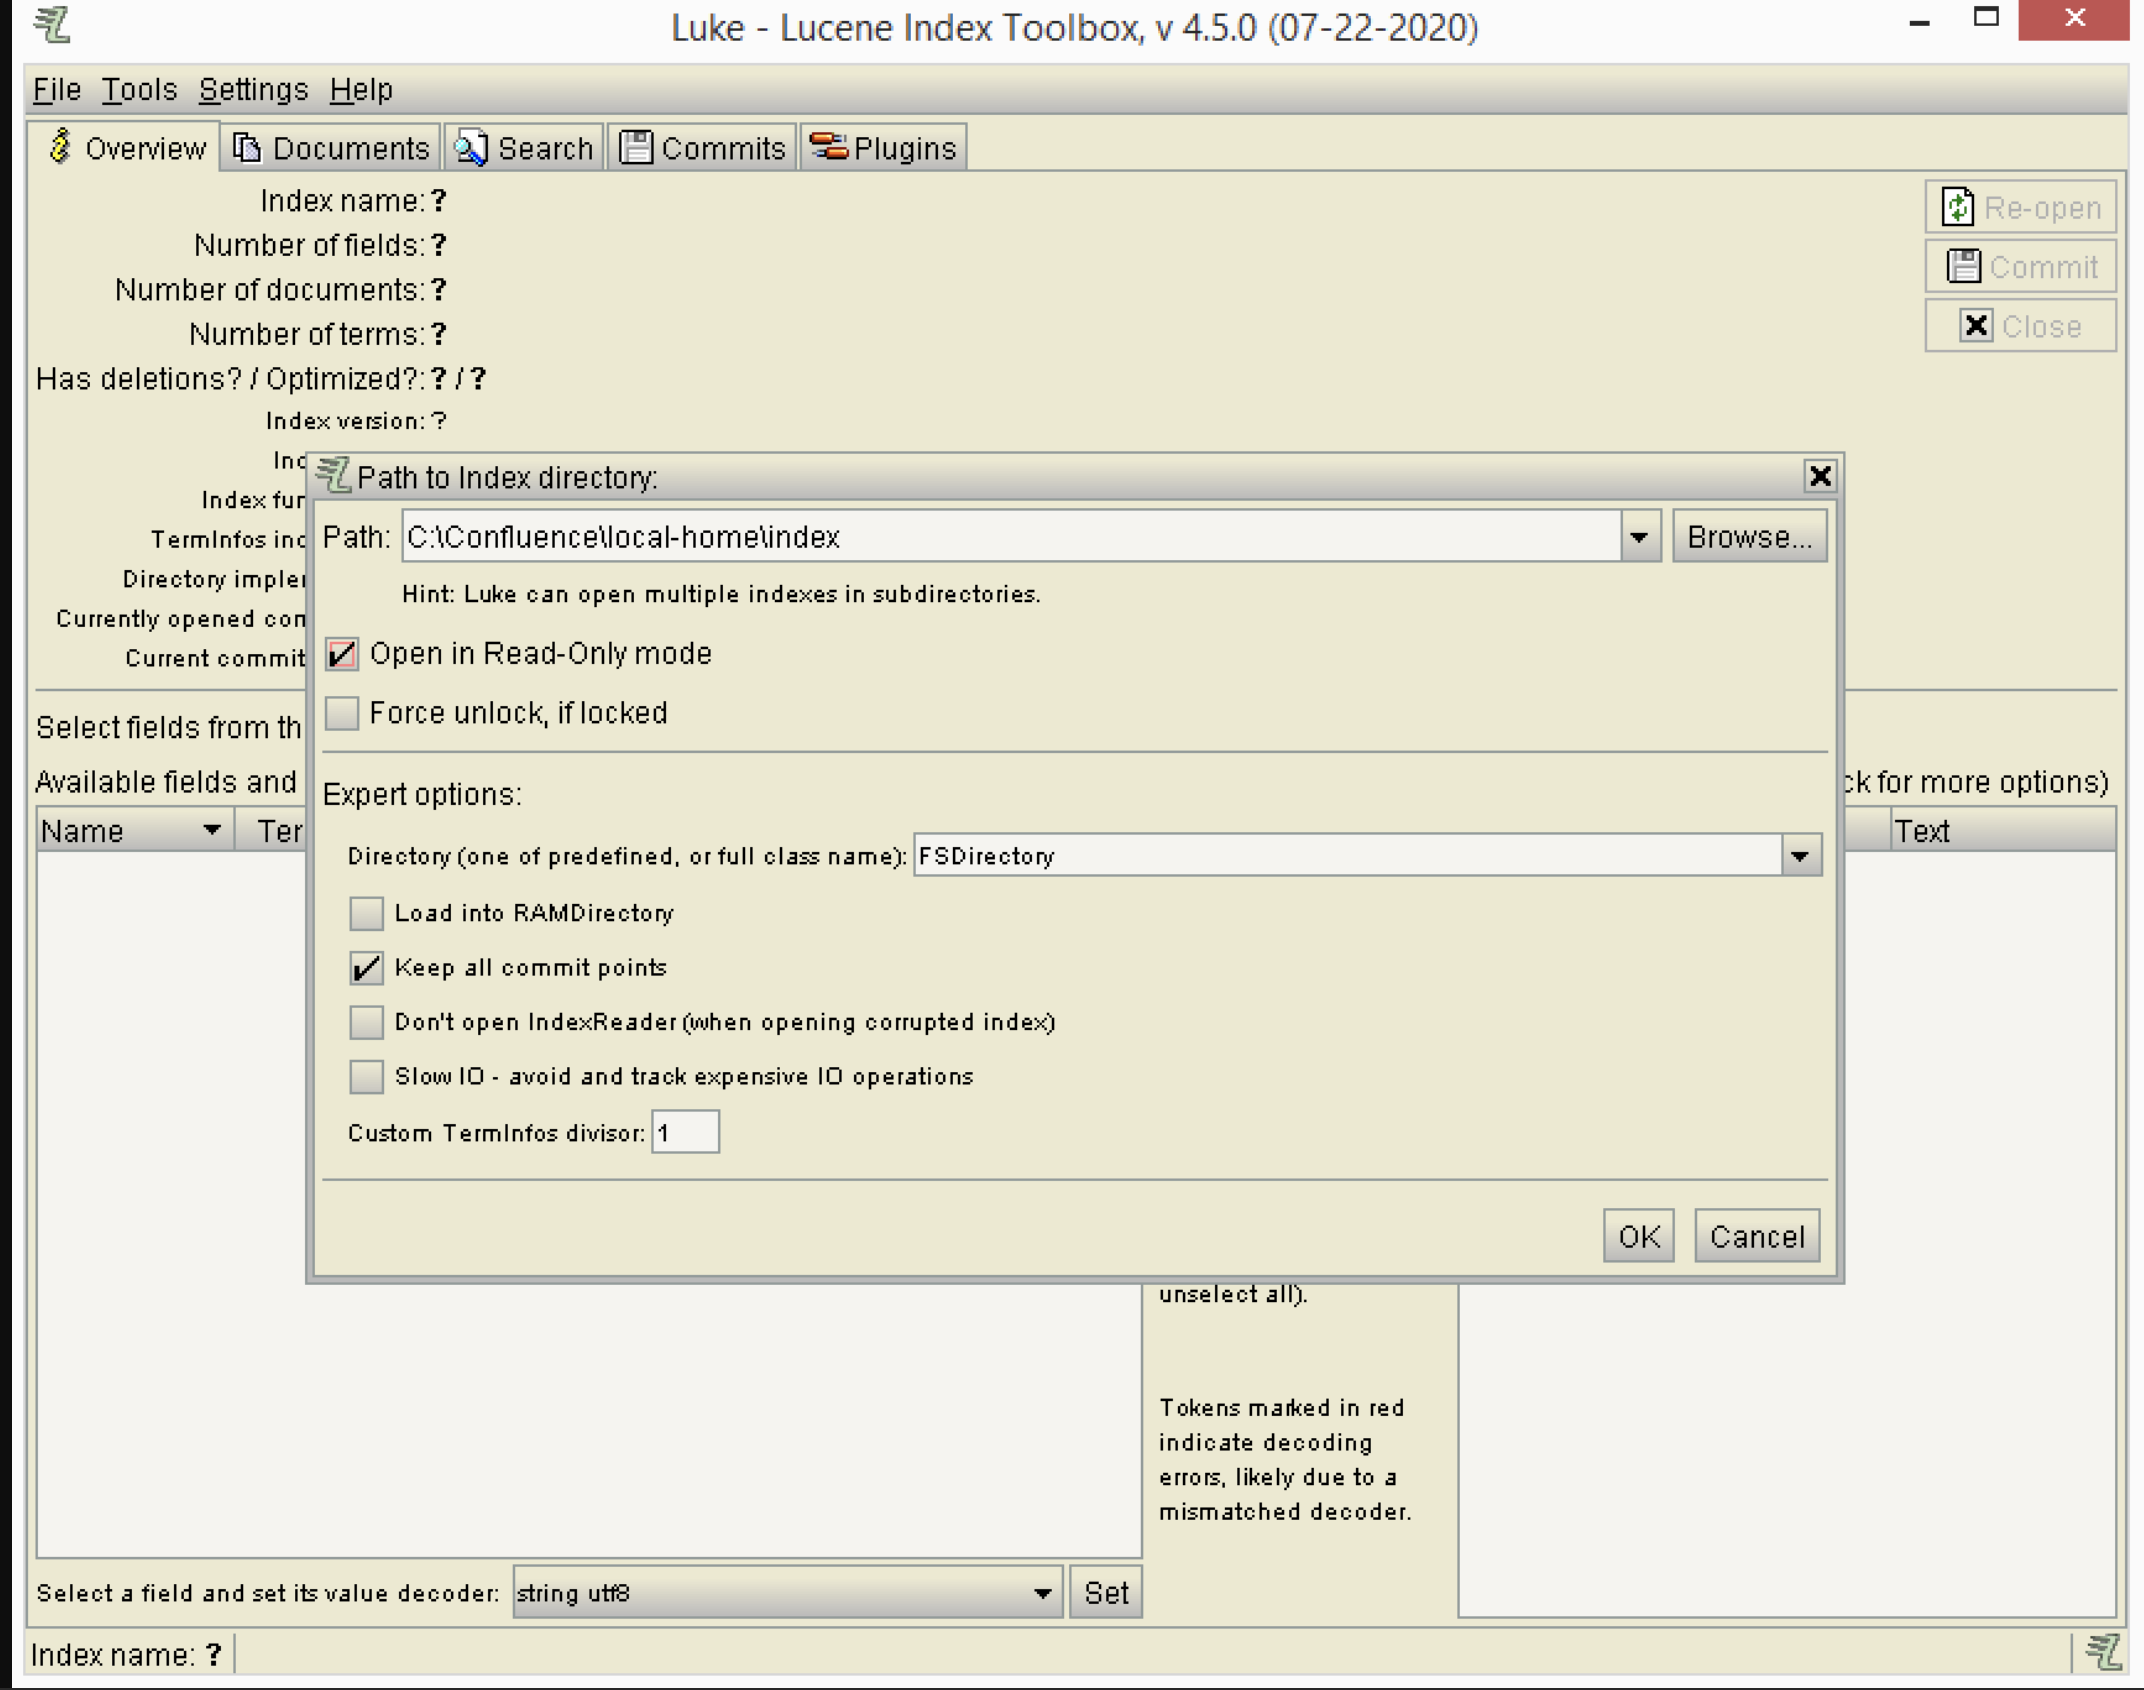The width and height of the screenshot is (2144, 1690).
Task: Open the Documents tab
Action: tap(331, 148)
